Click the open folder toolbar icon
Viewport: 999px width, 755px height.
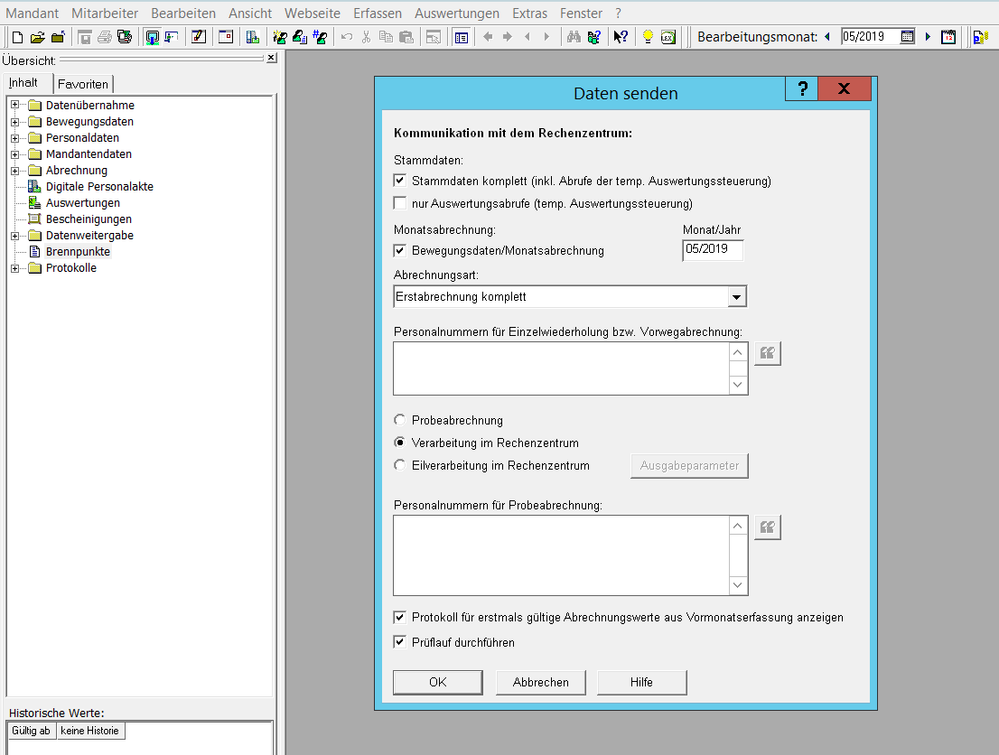(37, 37)
